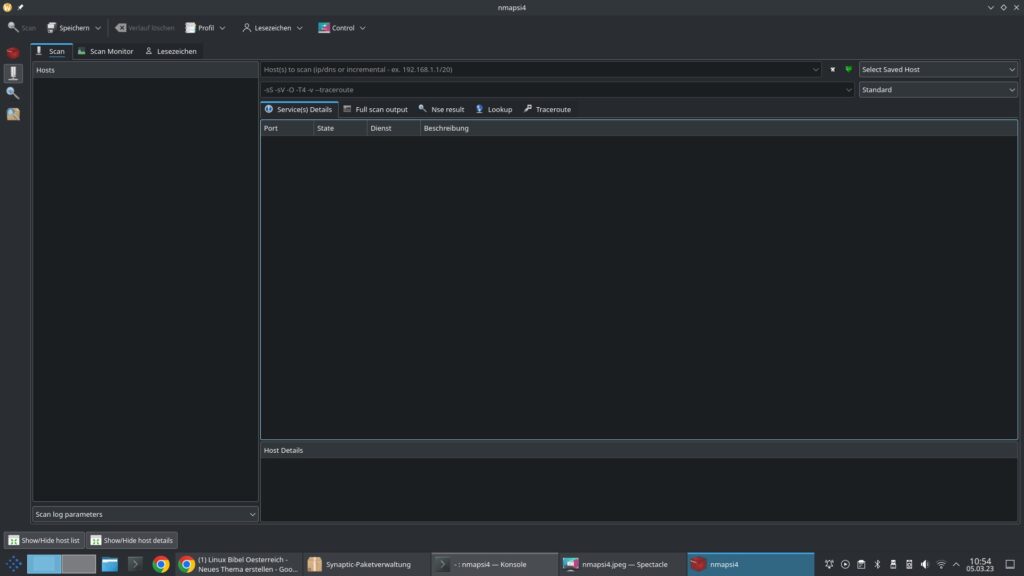Sort by the State column header
The image size is (1024, 576).
point(341,128)
